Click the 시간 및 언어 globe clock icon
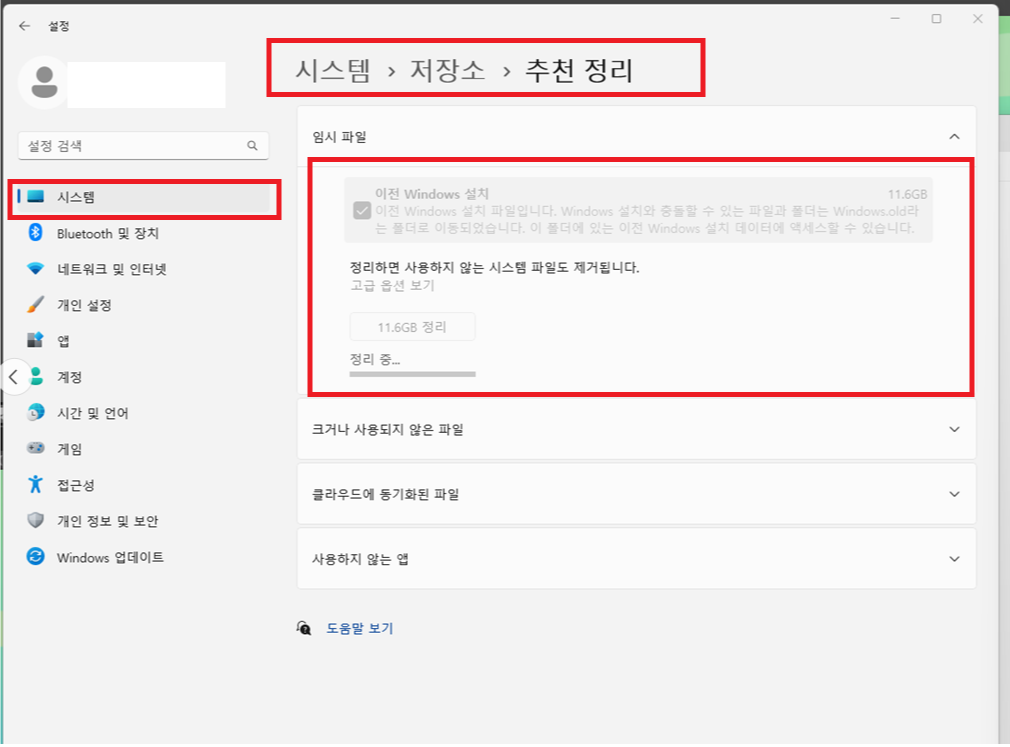 pyautogui.click(x=35, y=412)
